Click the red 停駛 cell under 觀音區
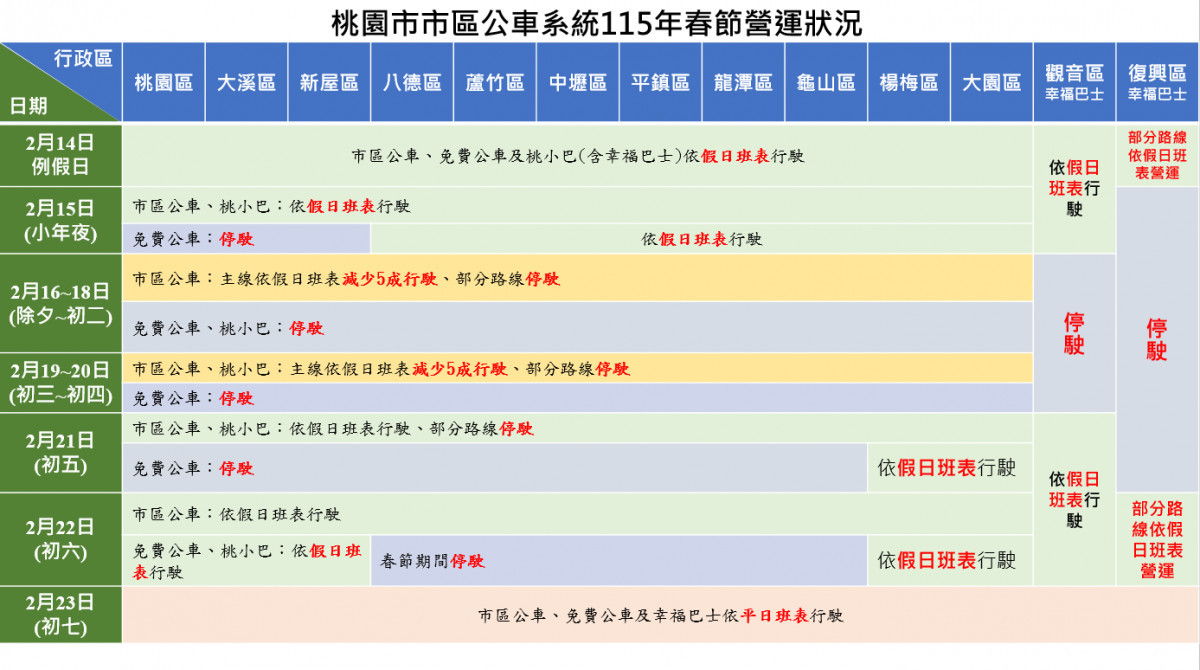The image size is (1200, 670). pos(1074,336)
